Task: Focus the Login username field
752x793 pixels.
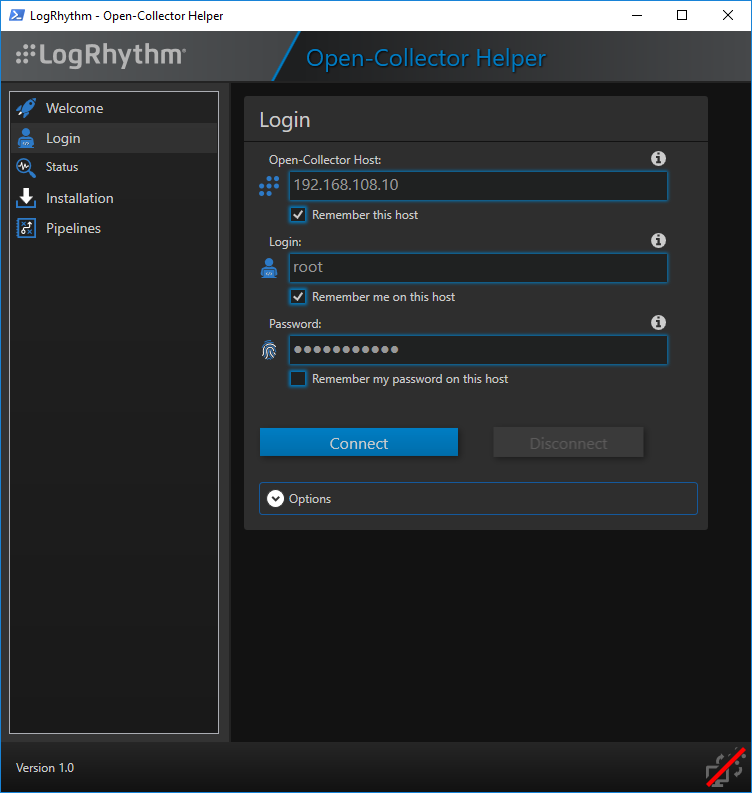Action: (x=478, y=268)
